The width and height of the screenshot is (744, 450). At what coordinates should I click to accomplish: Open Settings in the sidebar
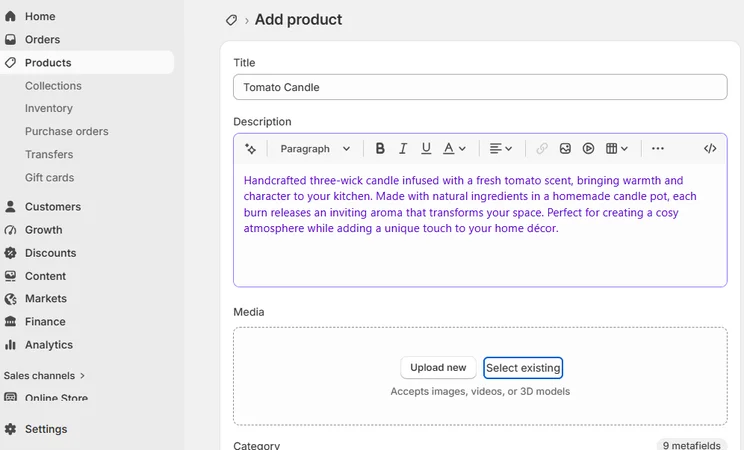click(46, 429)
